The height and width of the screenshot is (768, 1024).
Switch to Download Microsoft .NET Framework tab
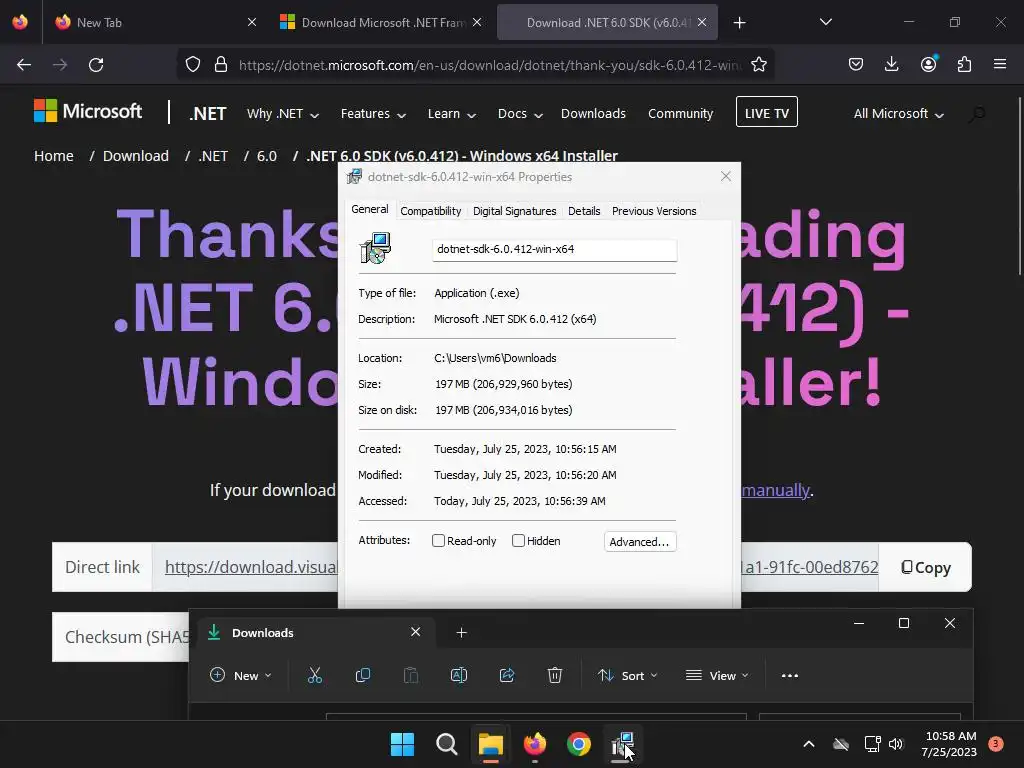(381, 23)
